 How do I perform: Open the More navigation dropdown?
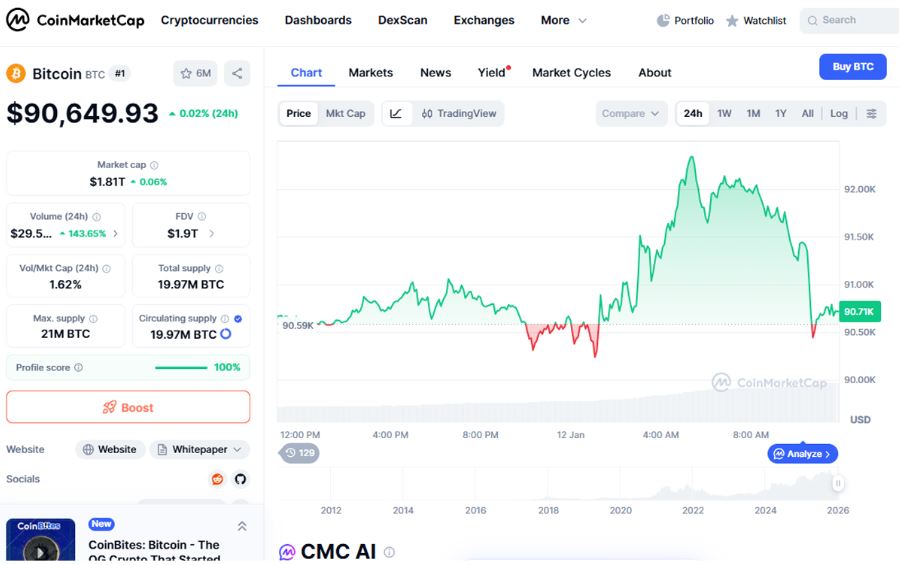coord(564,20)
